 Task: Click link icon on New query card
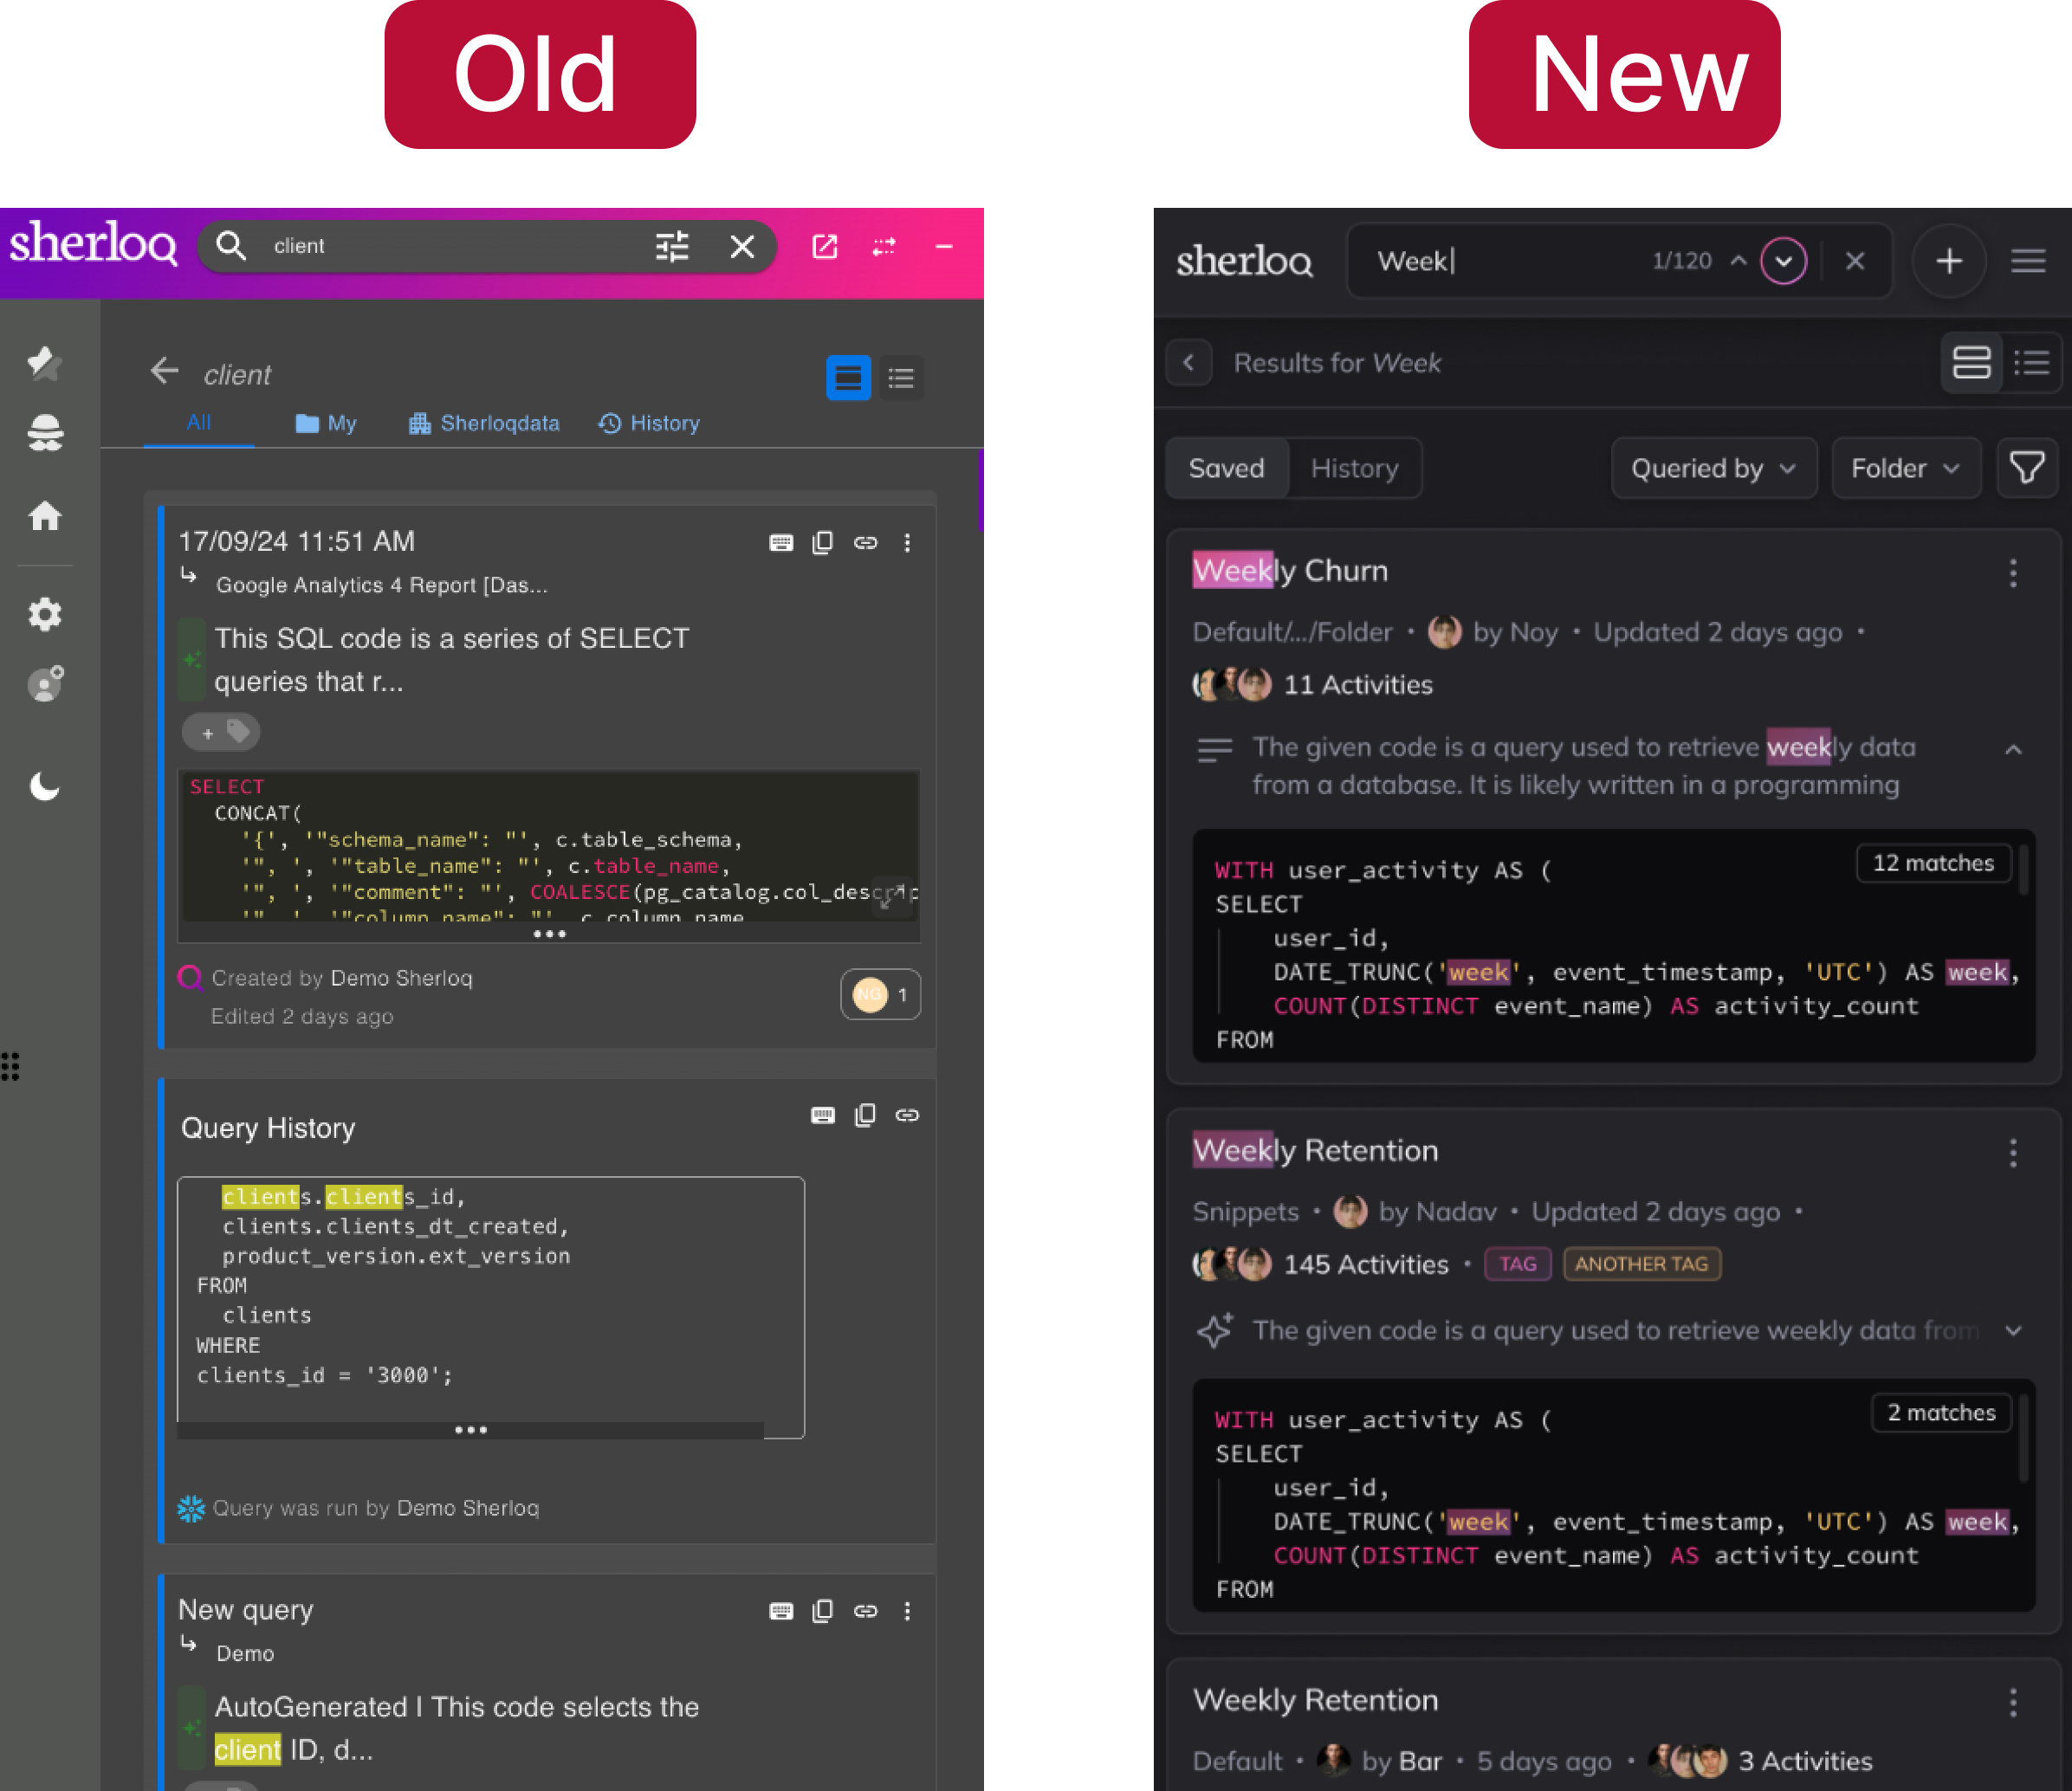click(865, 1611)
